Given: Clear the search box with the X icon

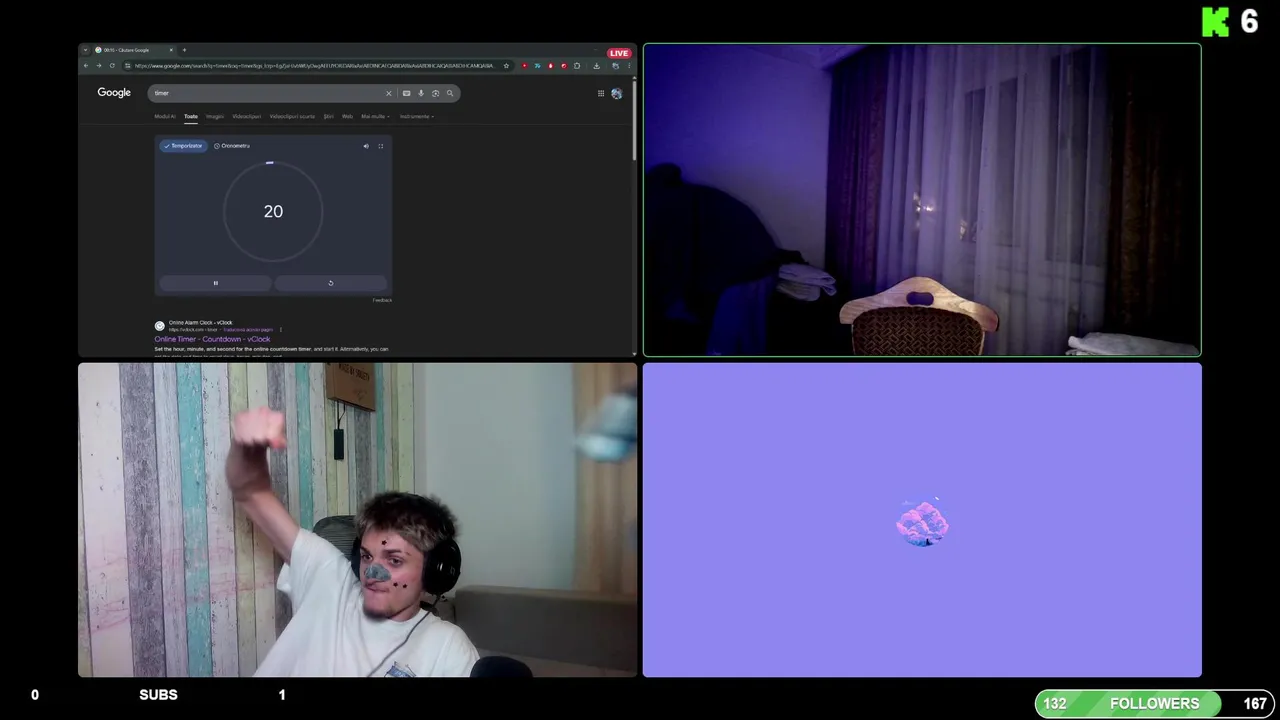Looking at the screenshot, I should tap(389, 93).
